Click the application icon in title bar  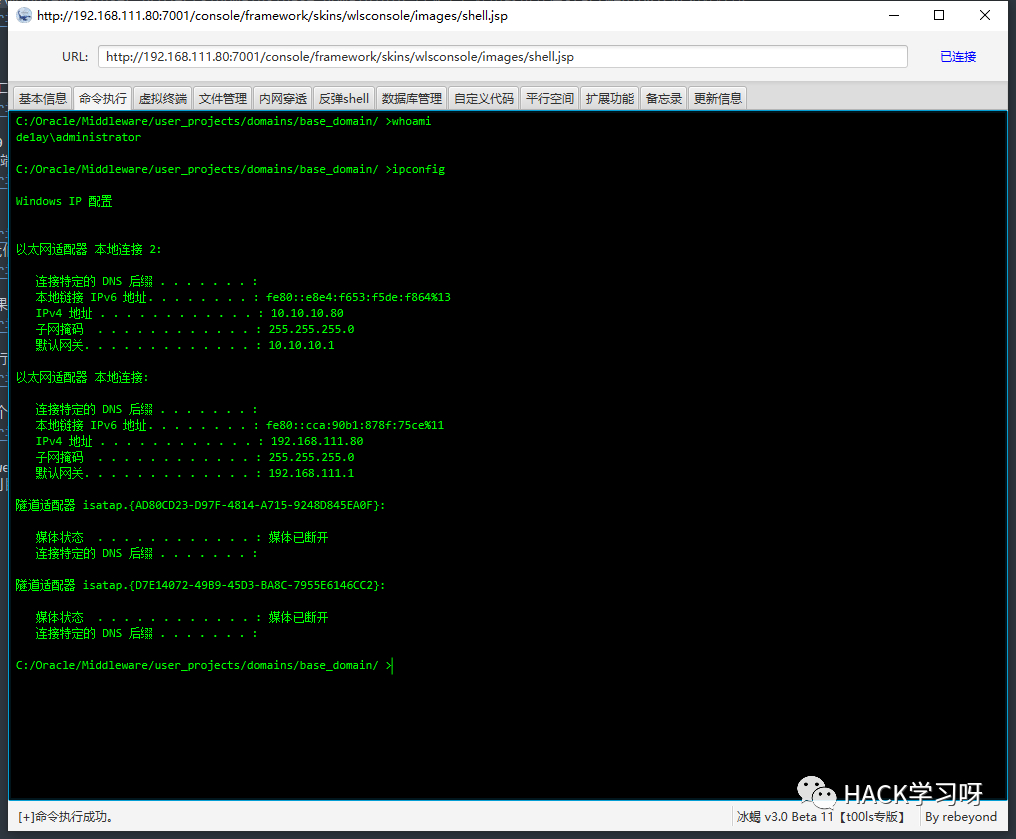click(24, 15)
